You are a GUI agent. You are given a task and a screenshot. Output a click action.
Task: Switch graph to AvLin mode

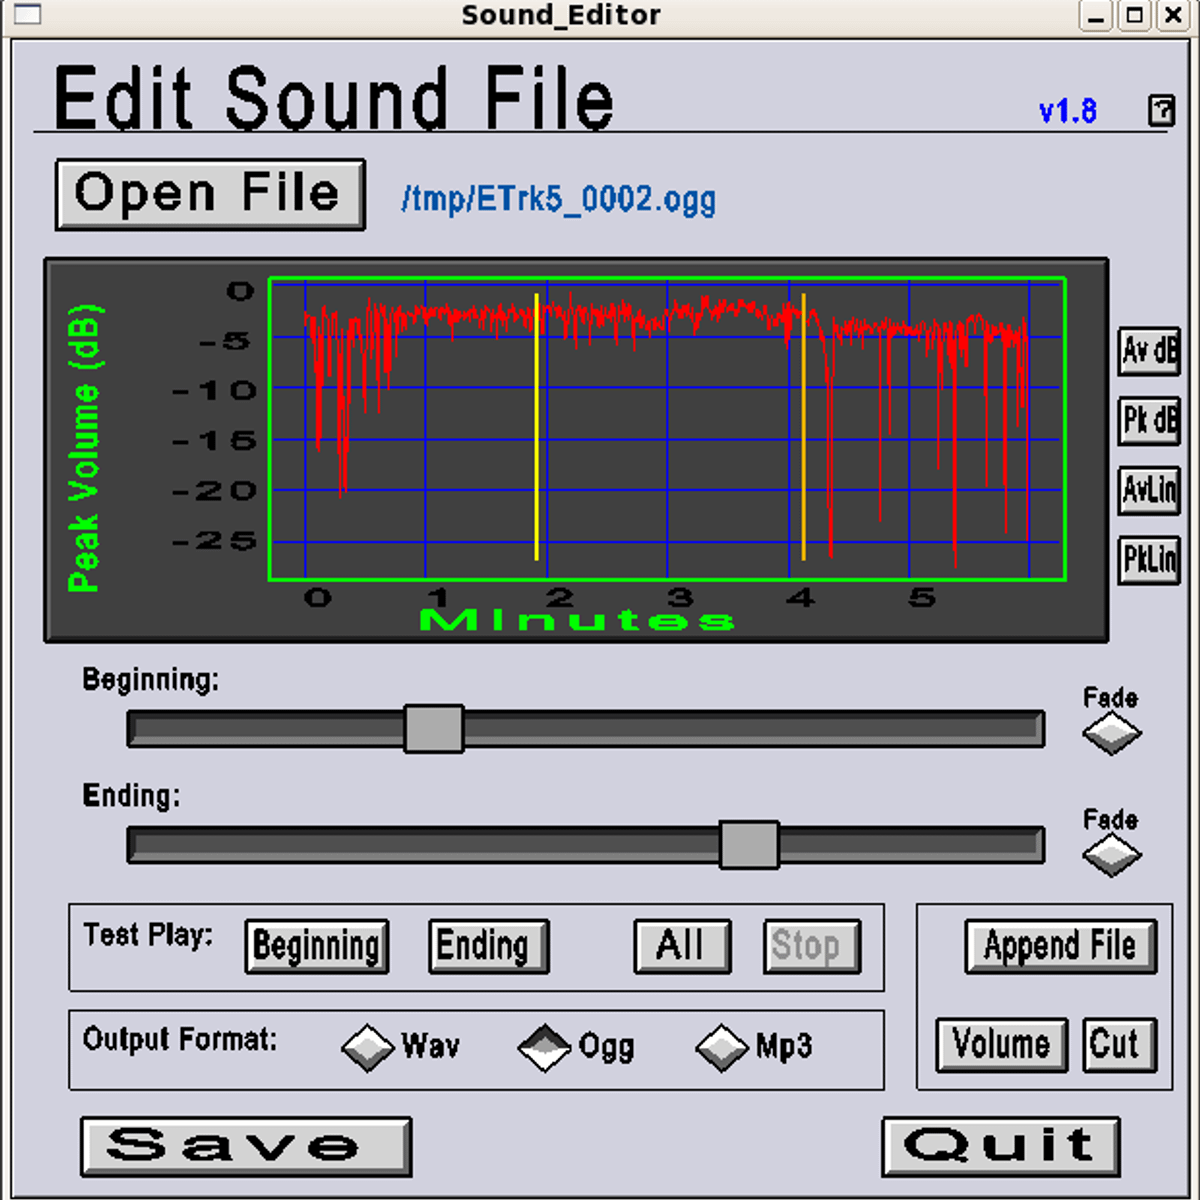[1149, 490]
